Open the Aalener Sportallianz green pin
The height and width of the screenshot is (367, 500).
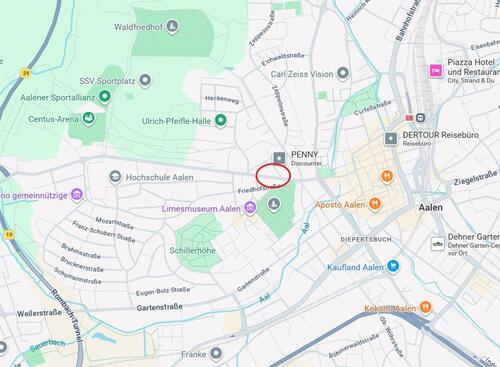[105, 97]
